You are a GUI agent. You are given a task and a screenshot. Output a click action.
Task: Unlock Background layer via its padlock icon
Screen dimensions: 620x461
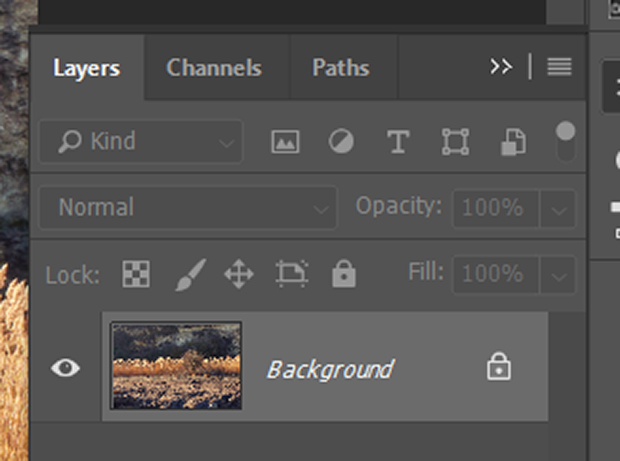tap(499, 367)
